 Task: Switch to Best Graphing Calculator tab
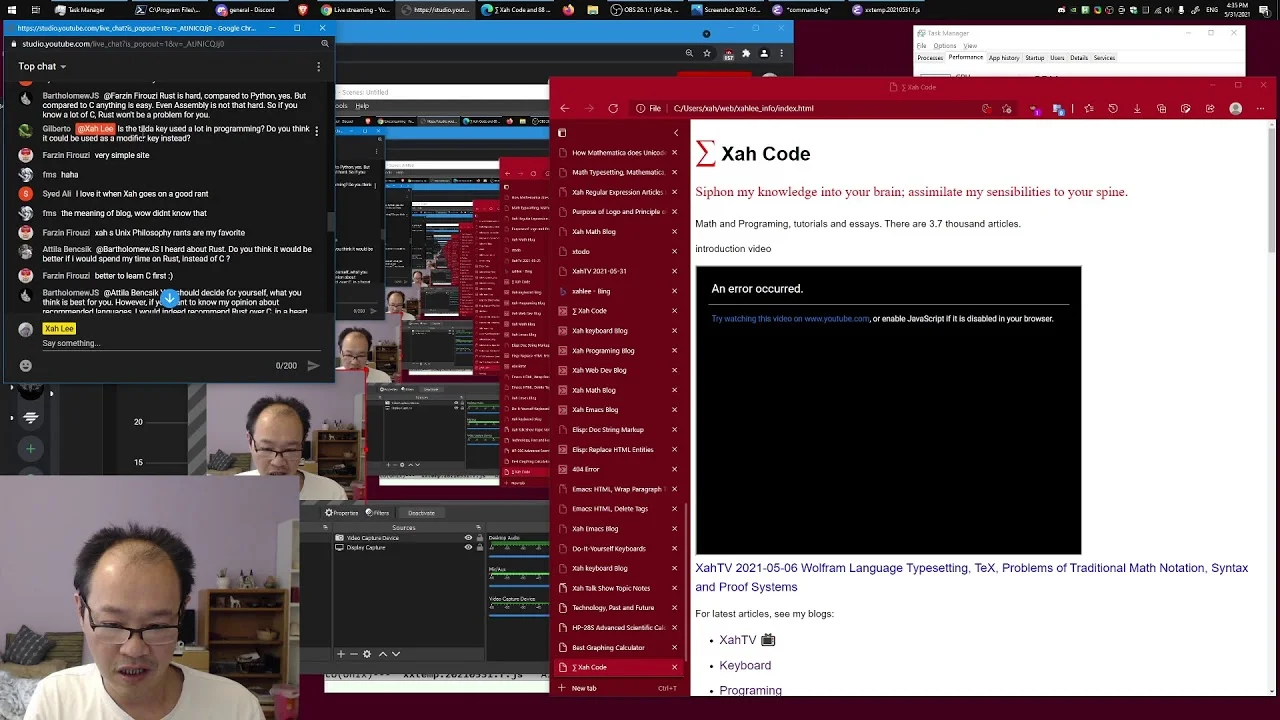(616, 647)
